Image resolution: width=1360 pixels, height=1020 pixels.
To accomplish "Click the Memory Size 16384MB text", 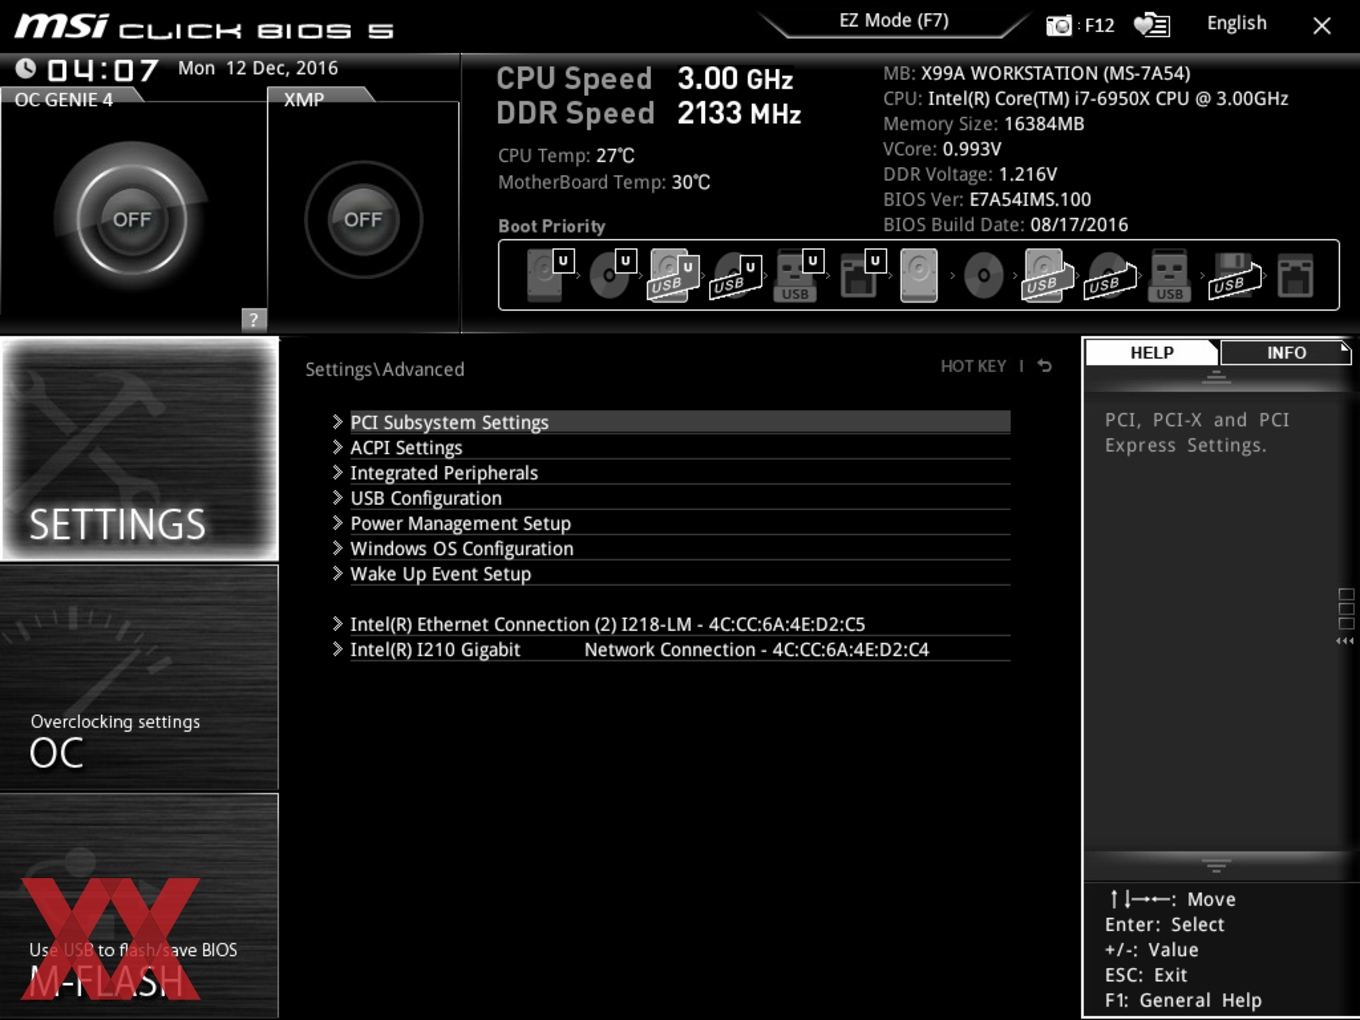I will [983, 124].
